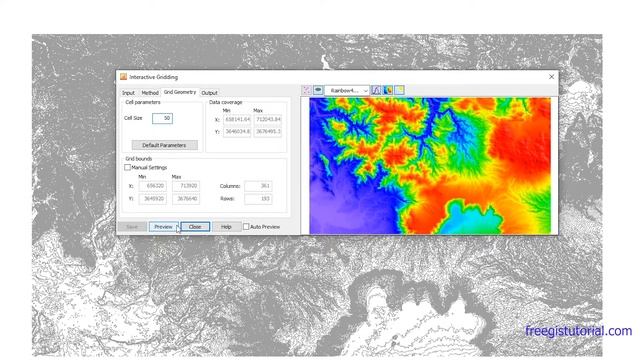Click the Data coverage Y Min field
Viewport: 640px width, 360px height.
tap(237, 132)
